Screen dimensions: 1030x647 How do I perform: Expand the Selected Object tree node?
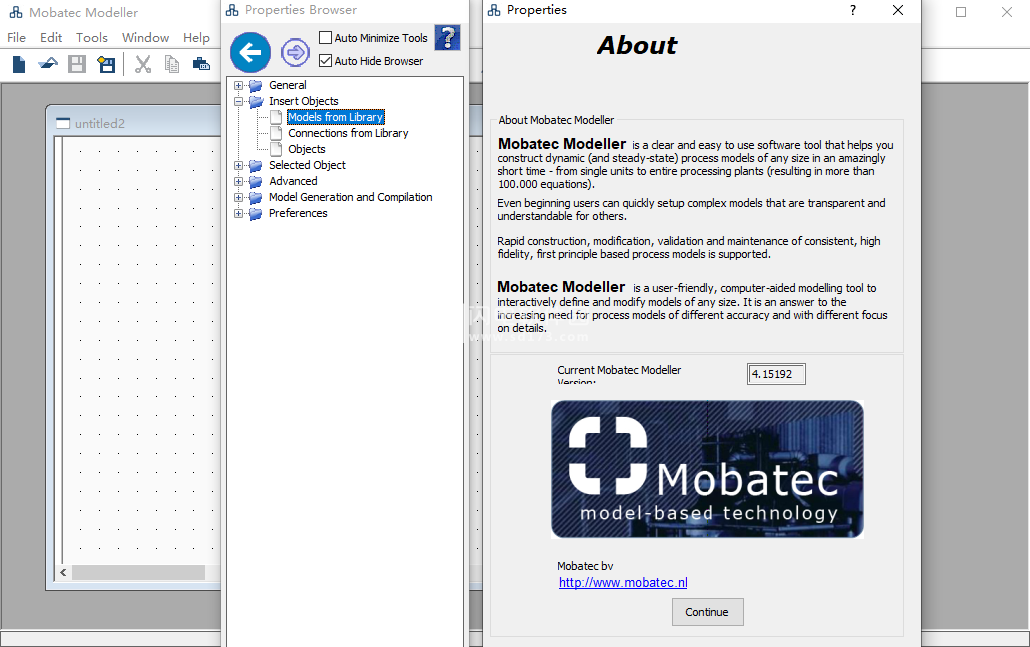coord(238,166)
